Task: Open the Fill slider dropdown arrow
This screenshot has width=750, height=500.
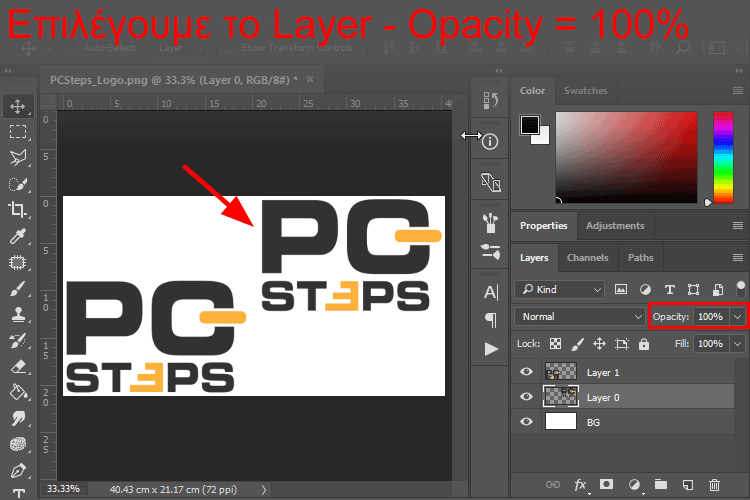Action: pyautogui.click(x=738, y=344)
